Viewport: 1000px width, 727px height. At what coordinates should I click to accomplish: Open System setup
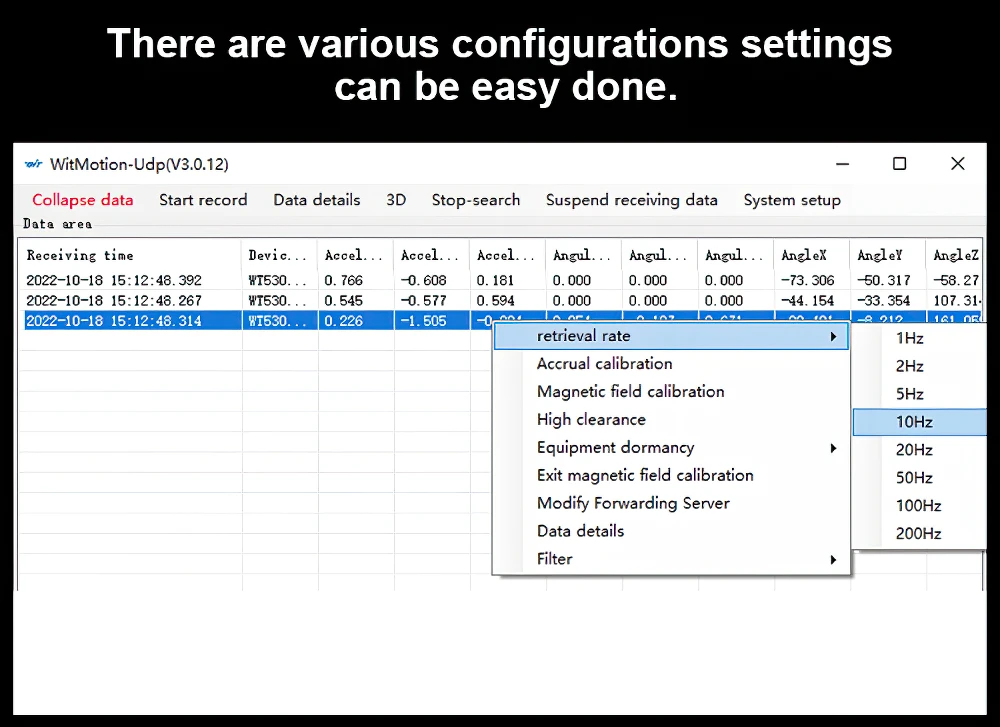pyautogui.click(x=792, y=200)
